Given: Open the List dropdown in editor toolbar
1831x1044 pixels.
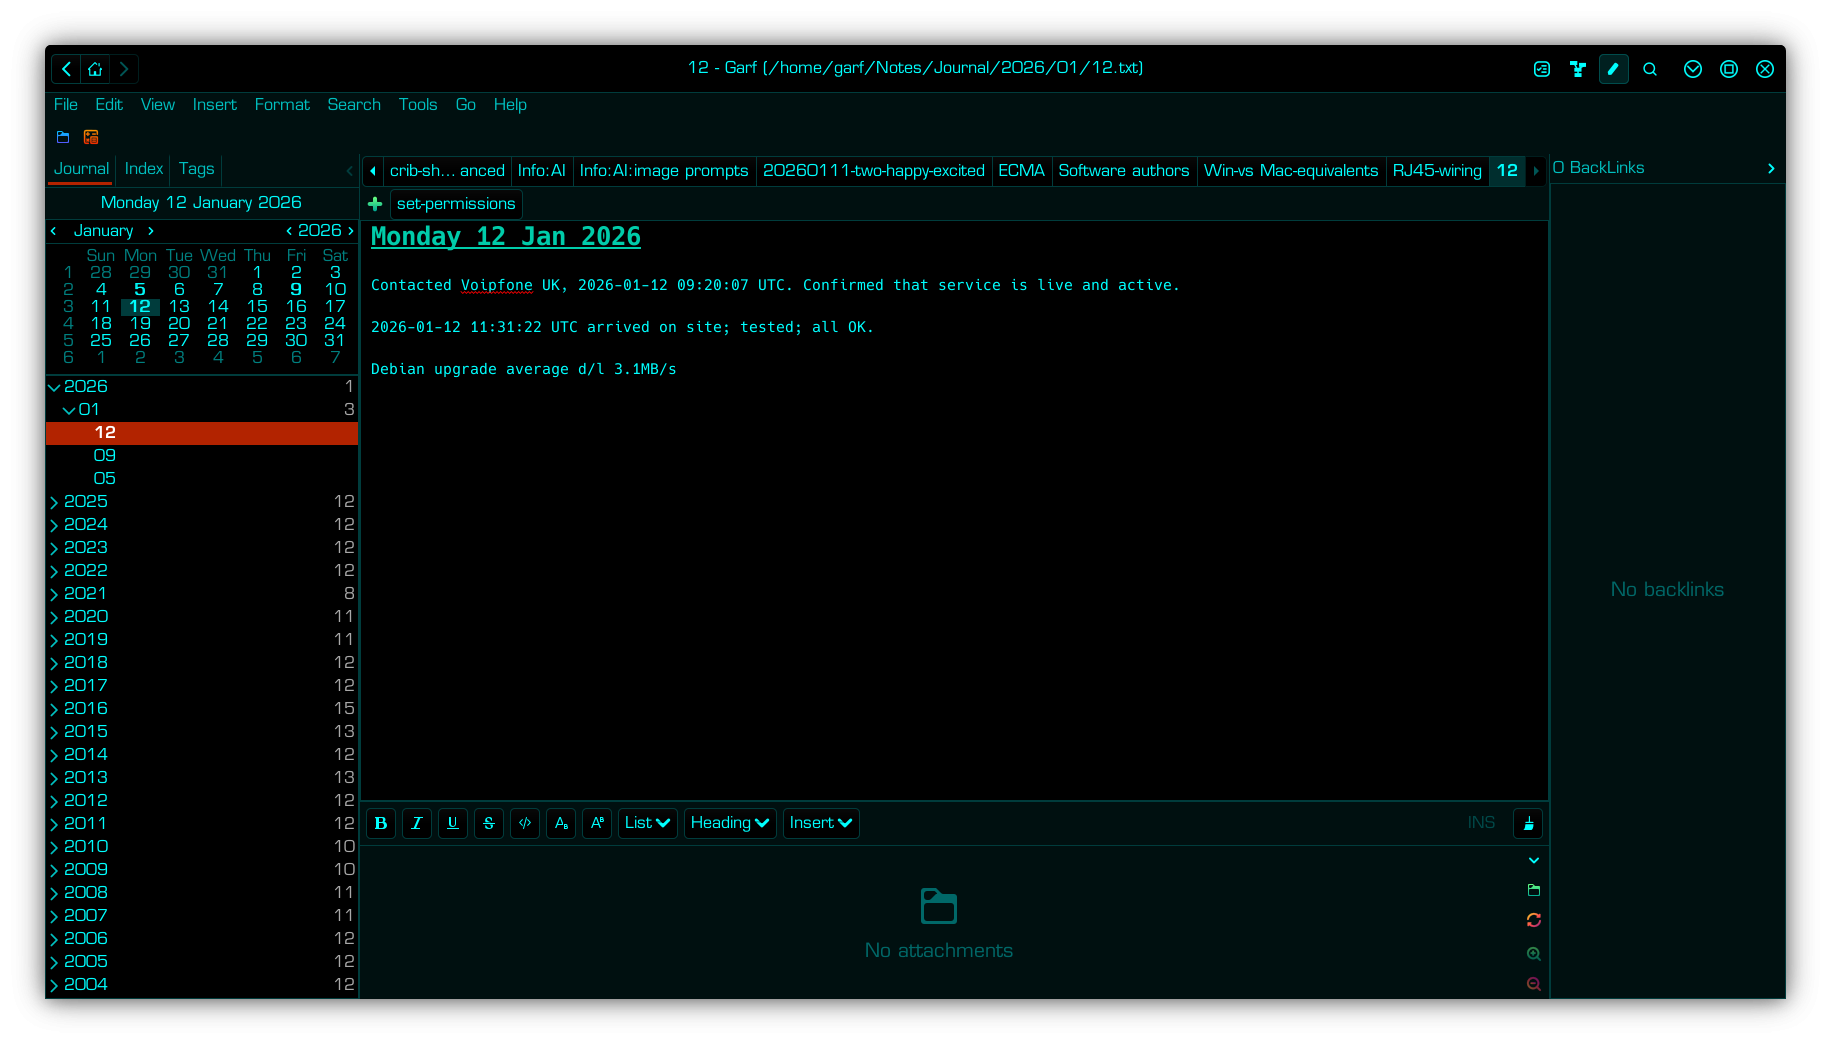Looking at the screenshot, I should (647, 823).
